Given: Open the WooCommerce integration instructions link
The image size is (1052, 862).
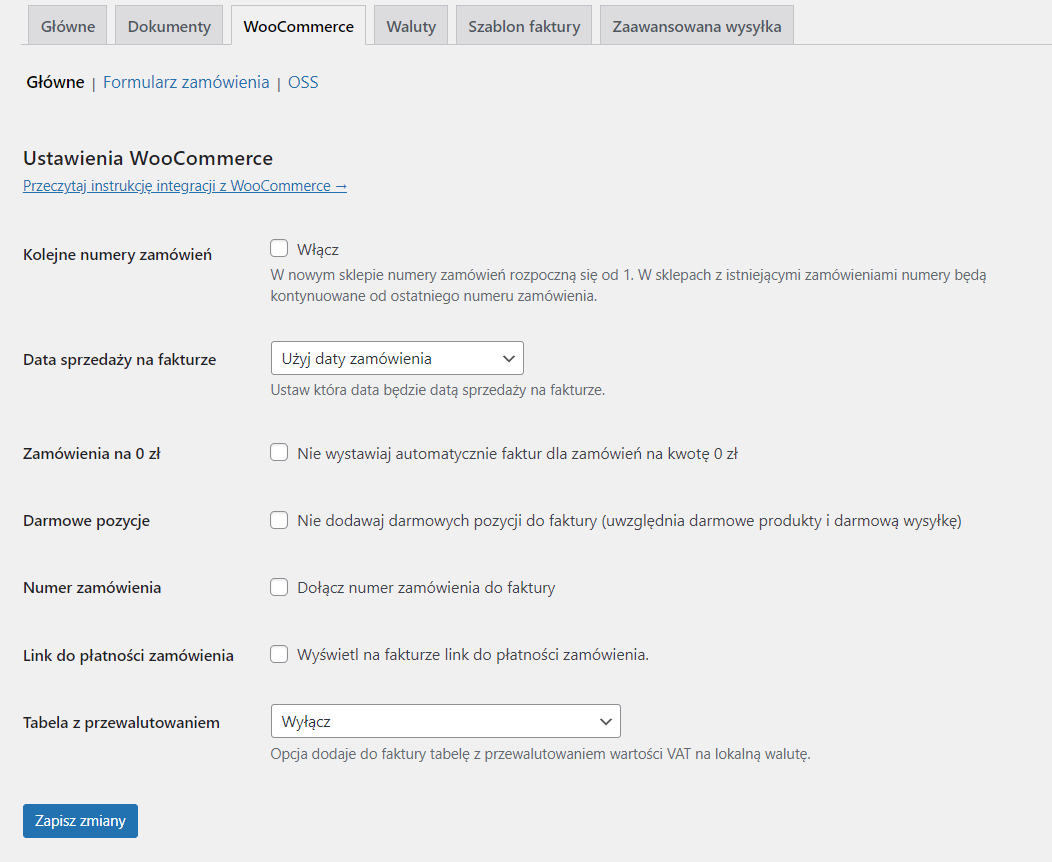Looking at the screenshot, I should [x=185, y=186].
